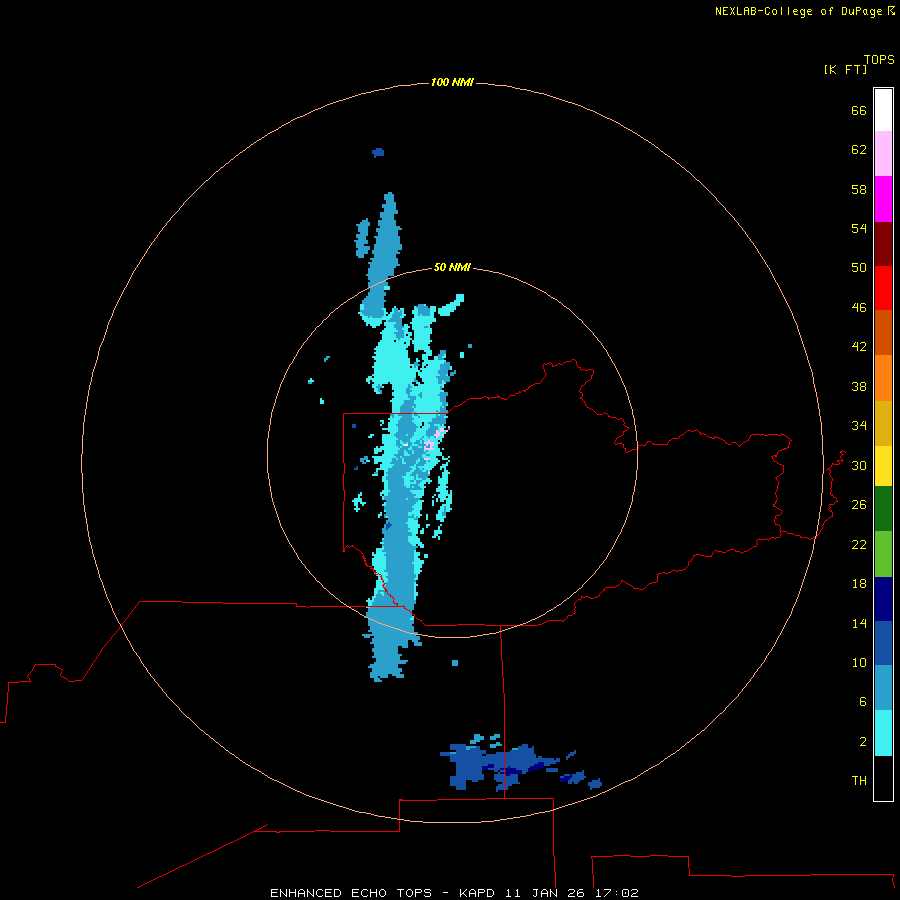Click the ENHANCED ECHO TOPS caption

tap(351, 893)
